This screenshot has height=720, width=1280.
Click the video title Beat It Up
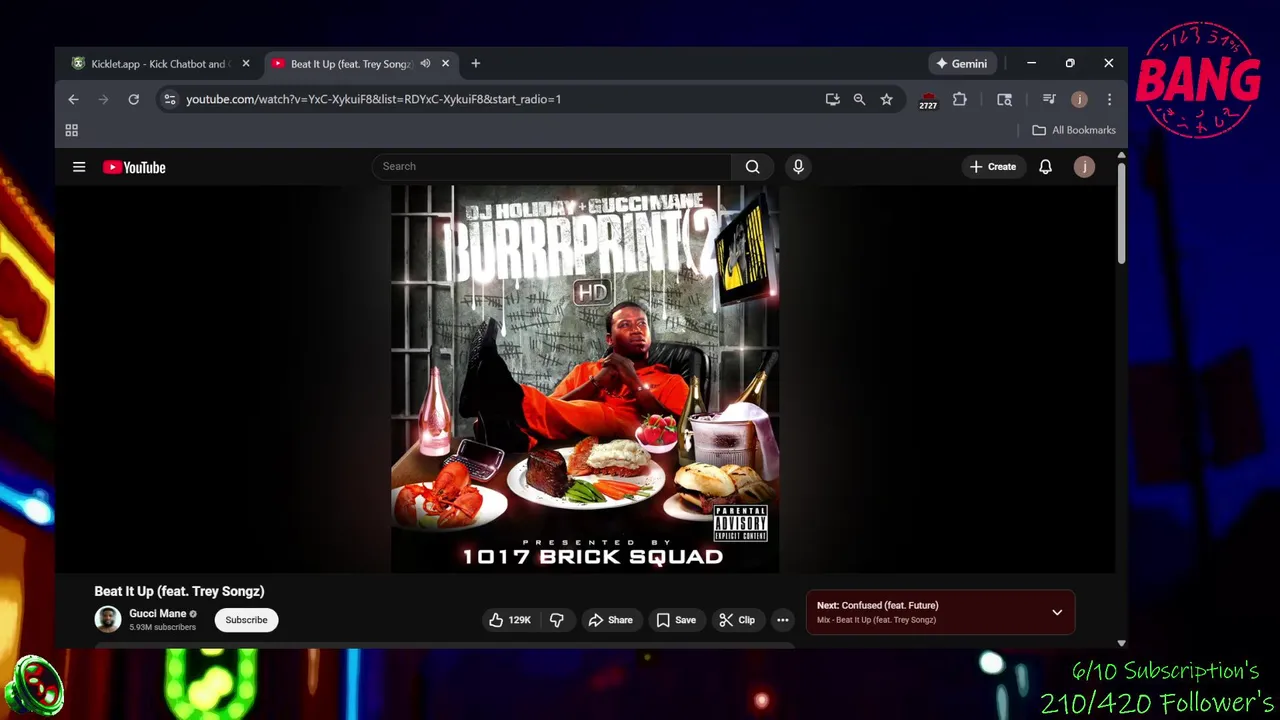(x=179, y=591)
